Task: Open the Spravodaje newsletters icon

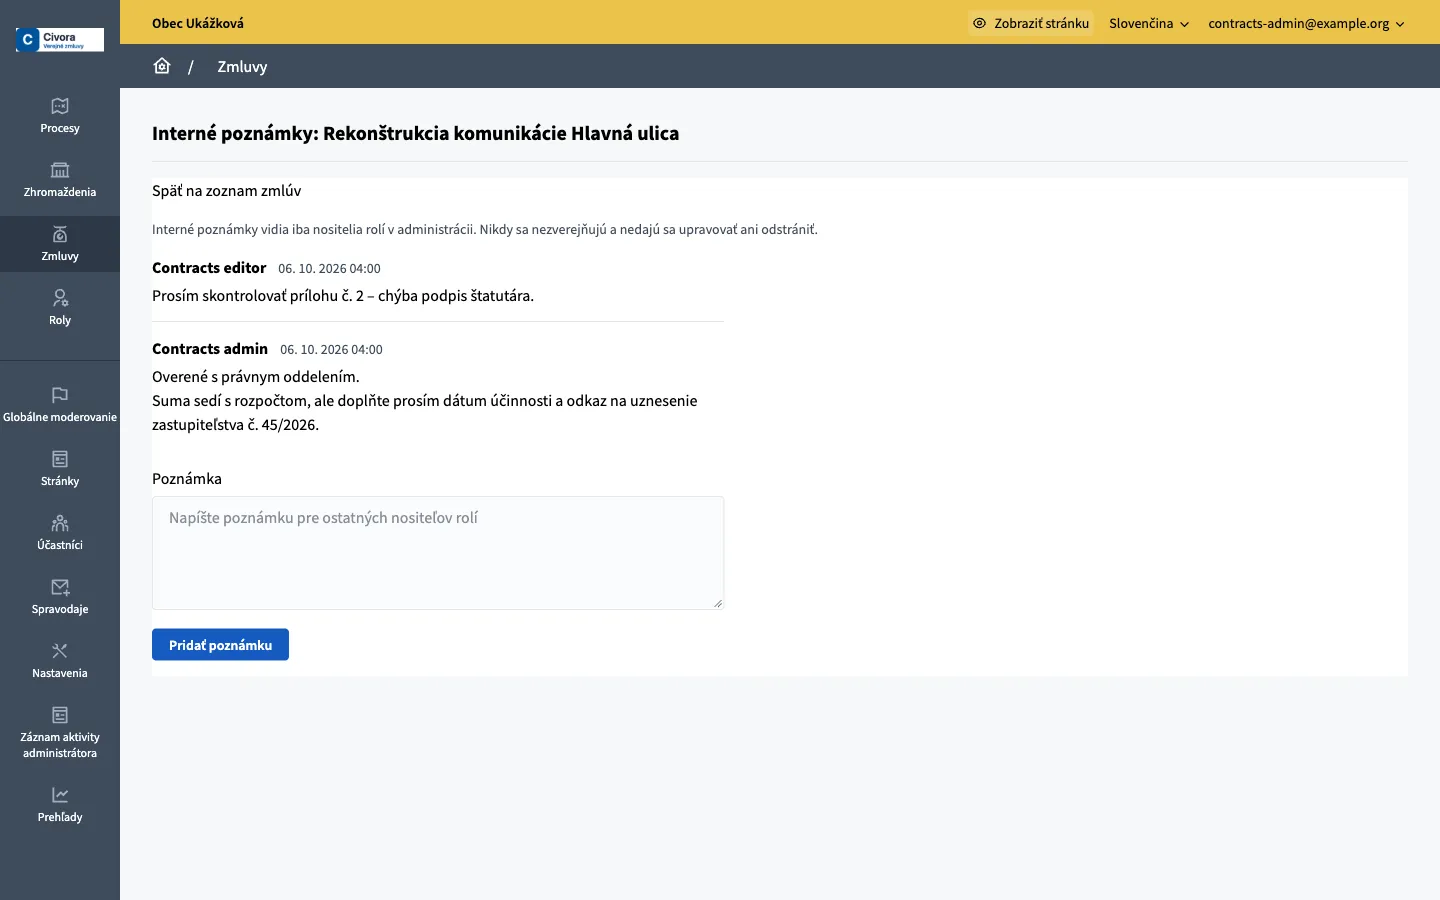Action: click(x=60, y=587)
